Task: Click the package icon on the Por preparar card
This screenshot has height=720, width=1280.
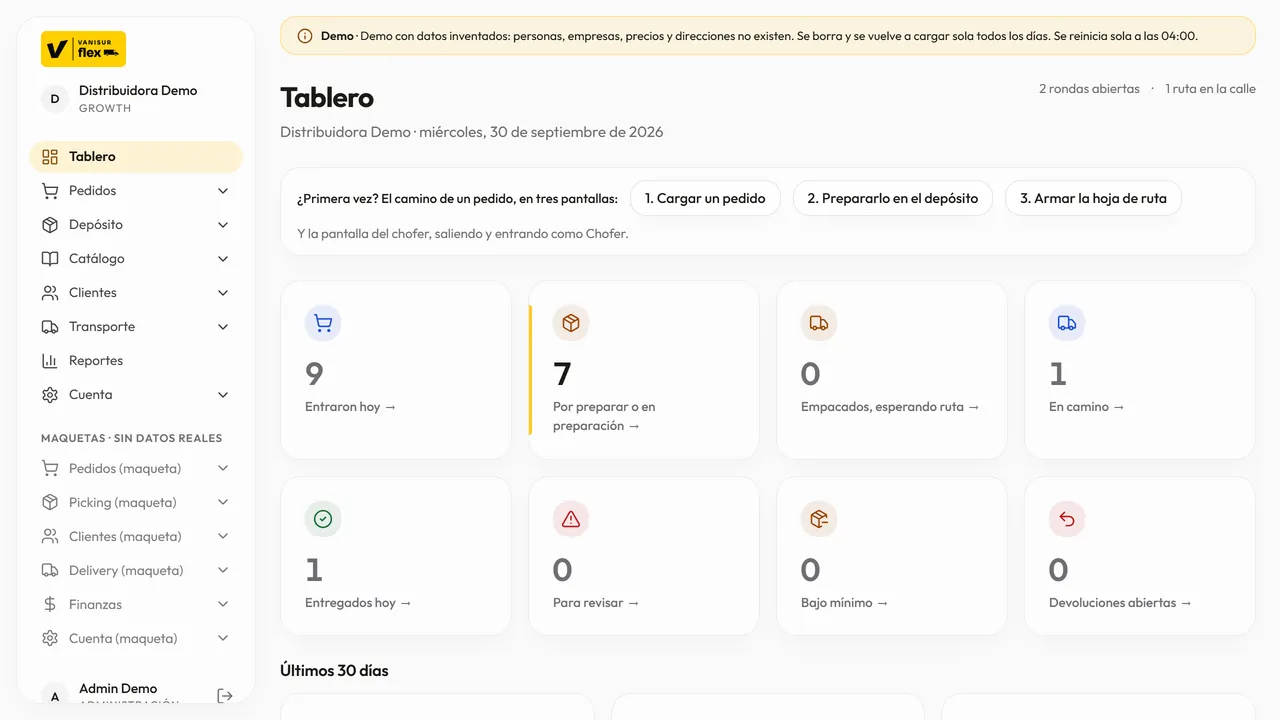Action: 571,323
